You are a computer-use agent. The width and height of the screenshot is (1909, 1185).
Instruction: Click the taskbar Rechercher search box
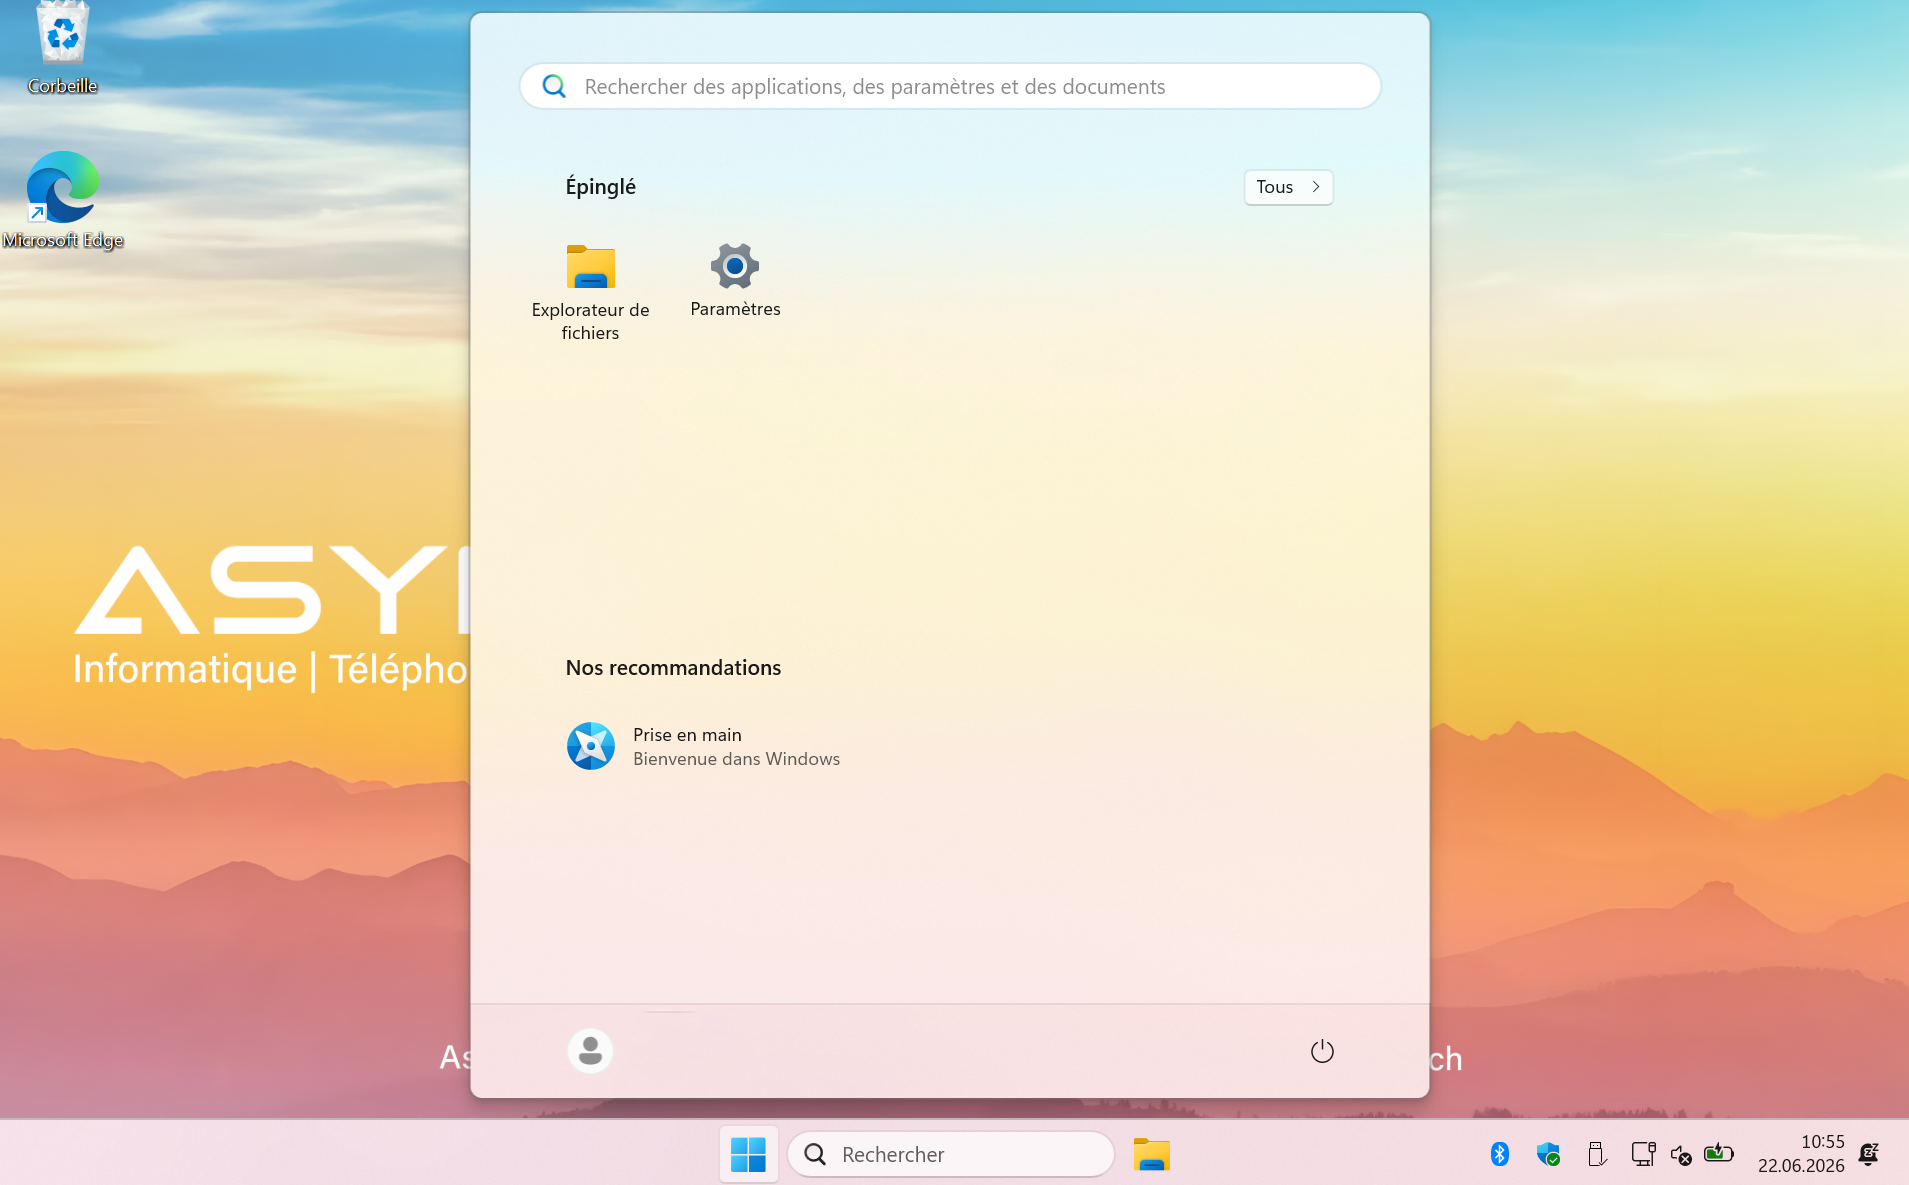coord(950,1154)
